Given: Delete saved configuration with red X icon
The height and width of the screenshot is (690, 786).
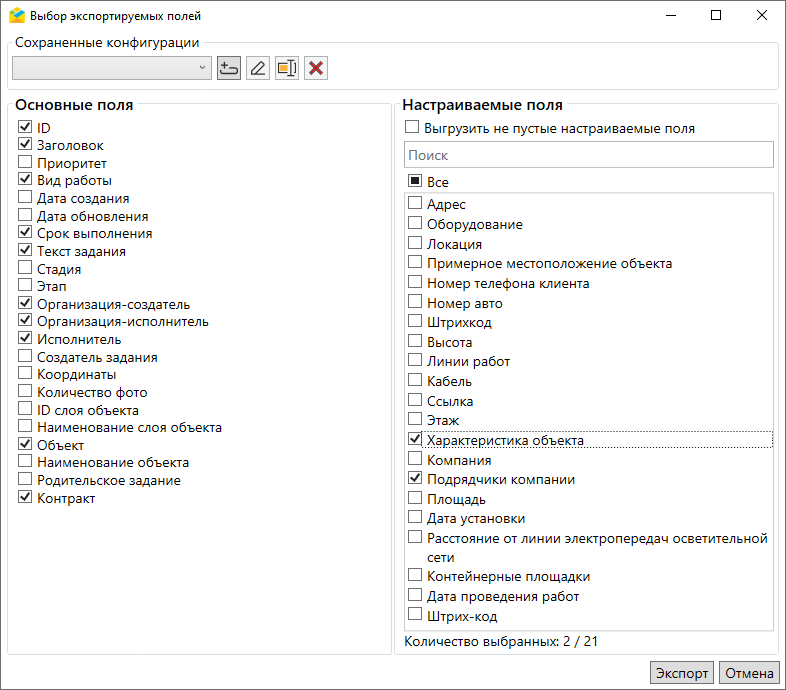Looking at the screenshot, I should pos(316,68).
